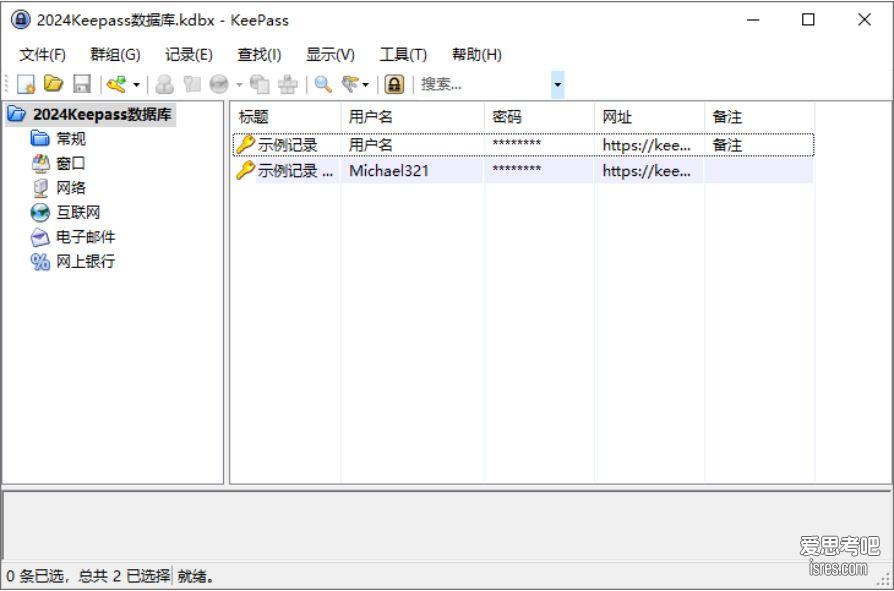
Task: Click the Copy password toolbar icon
Action: pyautogui.click(x=192, y=84)
